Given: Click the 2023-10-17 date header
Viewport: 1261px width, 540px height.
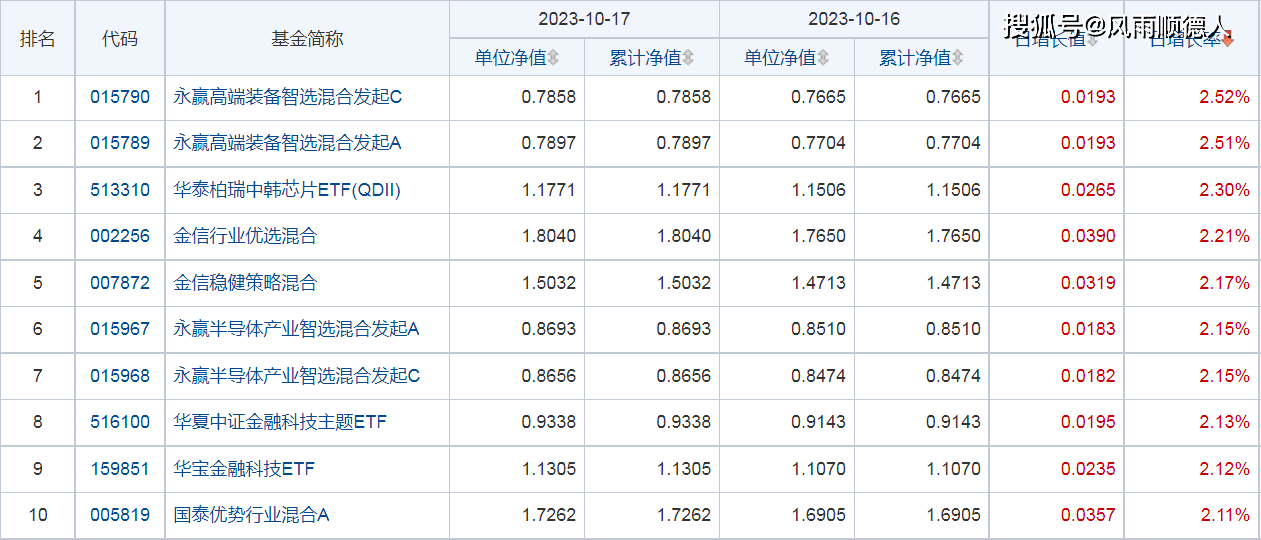Looking at the screenshot, I should tap(584, 19).
